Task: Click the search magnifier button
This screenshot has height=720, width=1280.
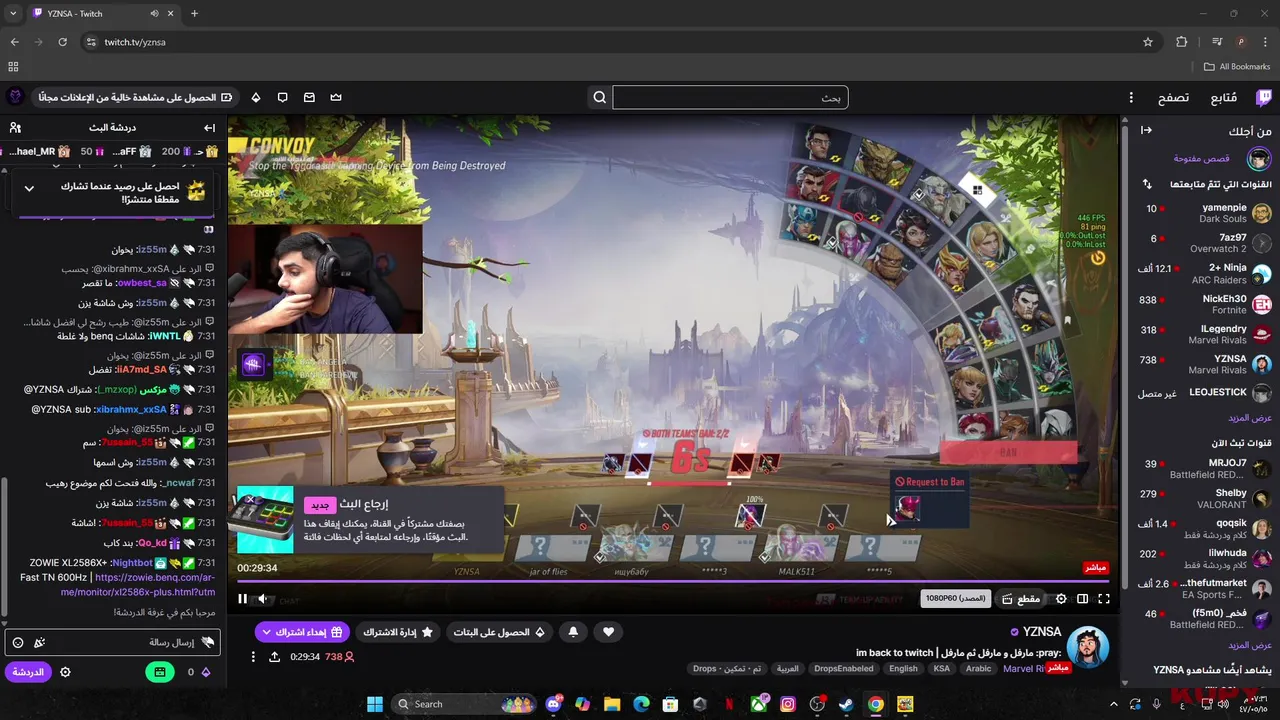Action: click(600, 97)
